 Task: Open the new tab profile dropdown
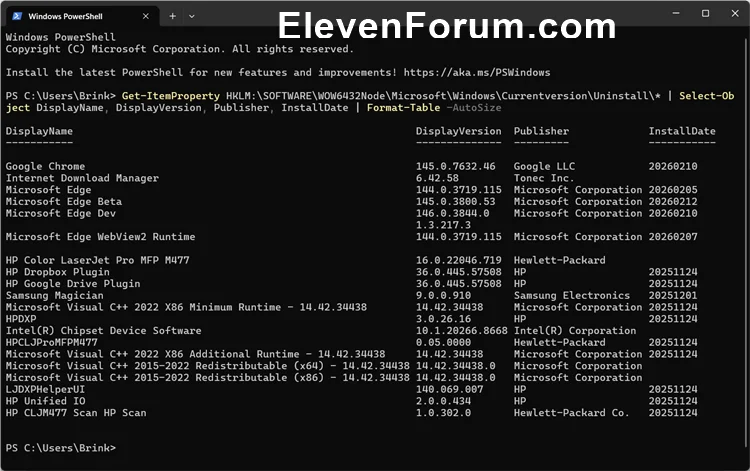192,16
